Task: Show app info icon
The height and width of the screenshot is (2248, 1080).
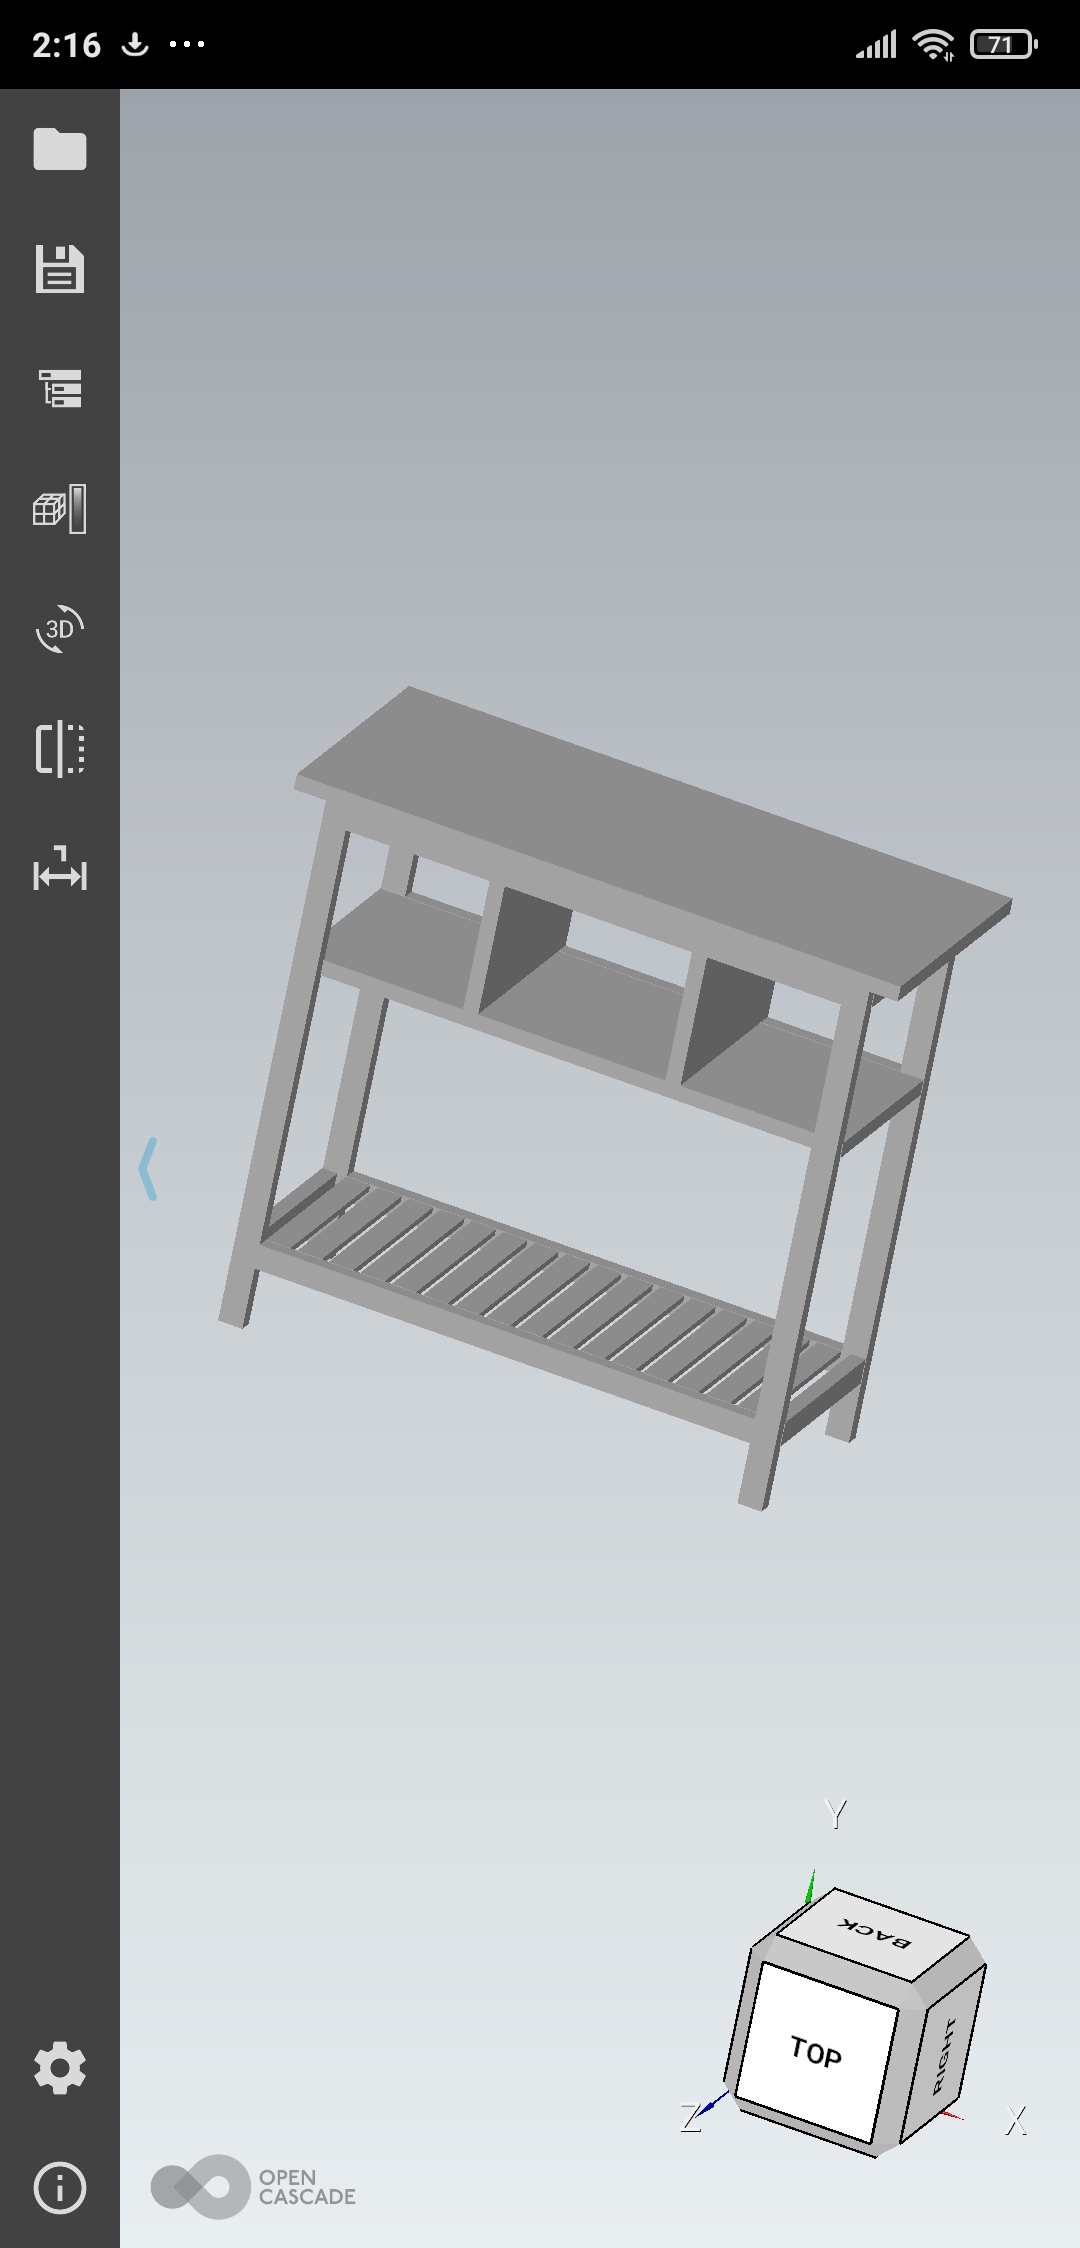Action: (x=60, y=2188)
